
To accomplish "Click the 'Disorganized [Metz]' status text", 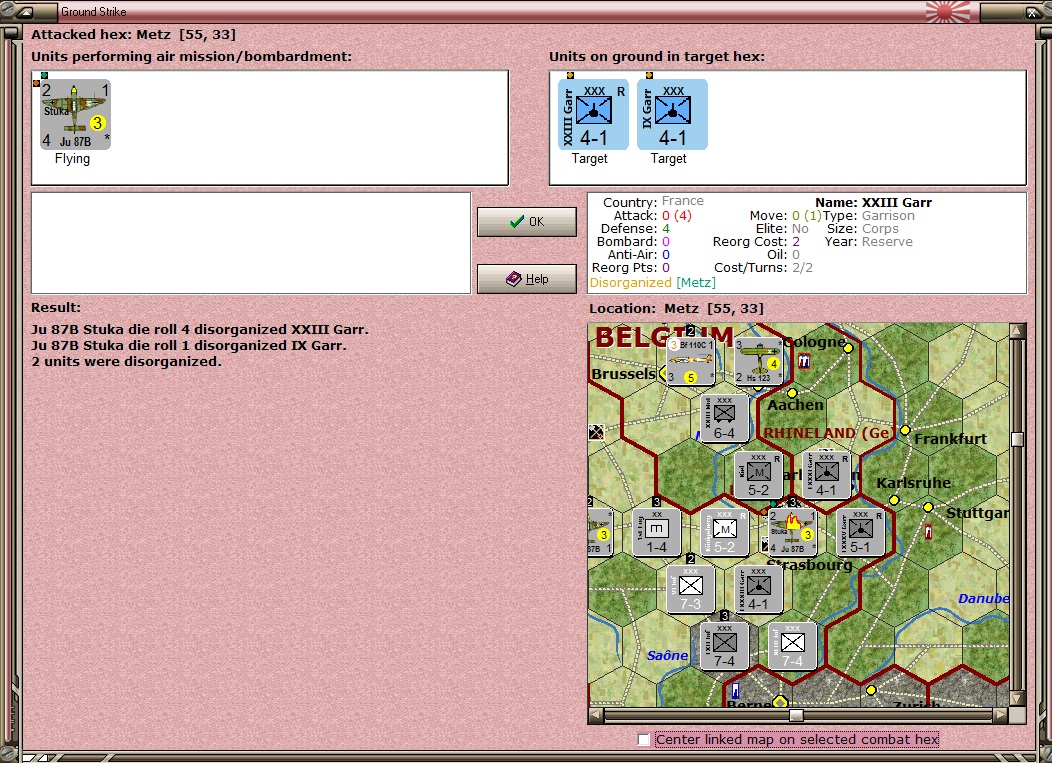I will [x=653, y=283].
